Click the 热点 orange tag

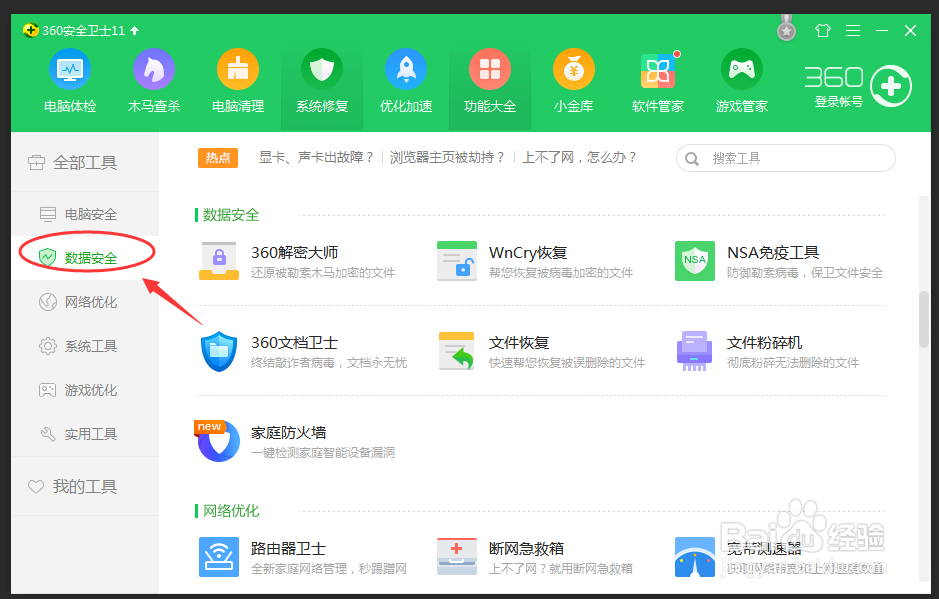tap(218, 158)
